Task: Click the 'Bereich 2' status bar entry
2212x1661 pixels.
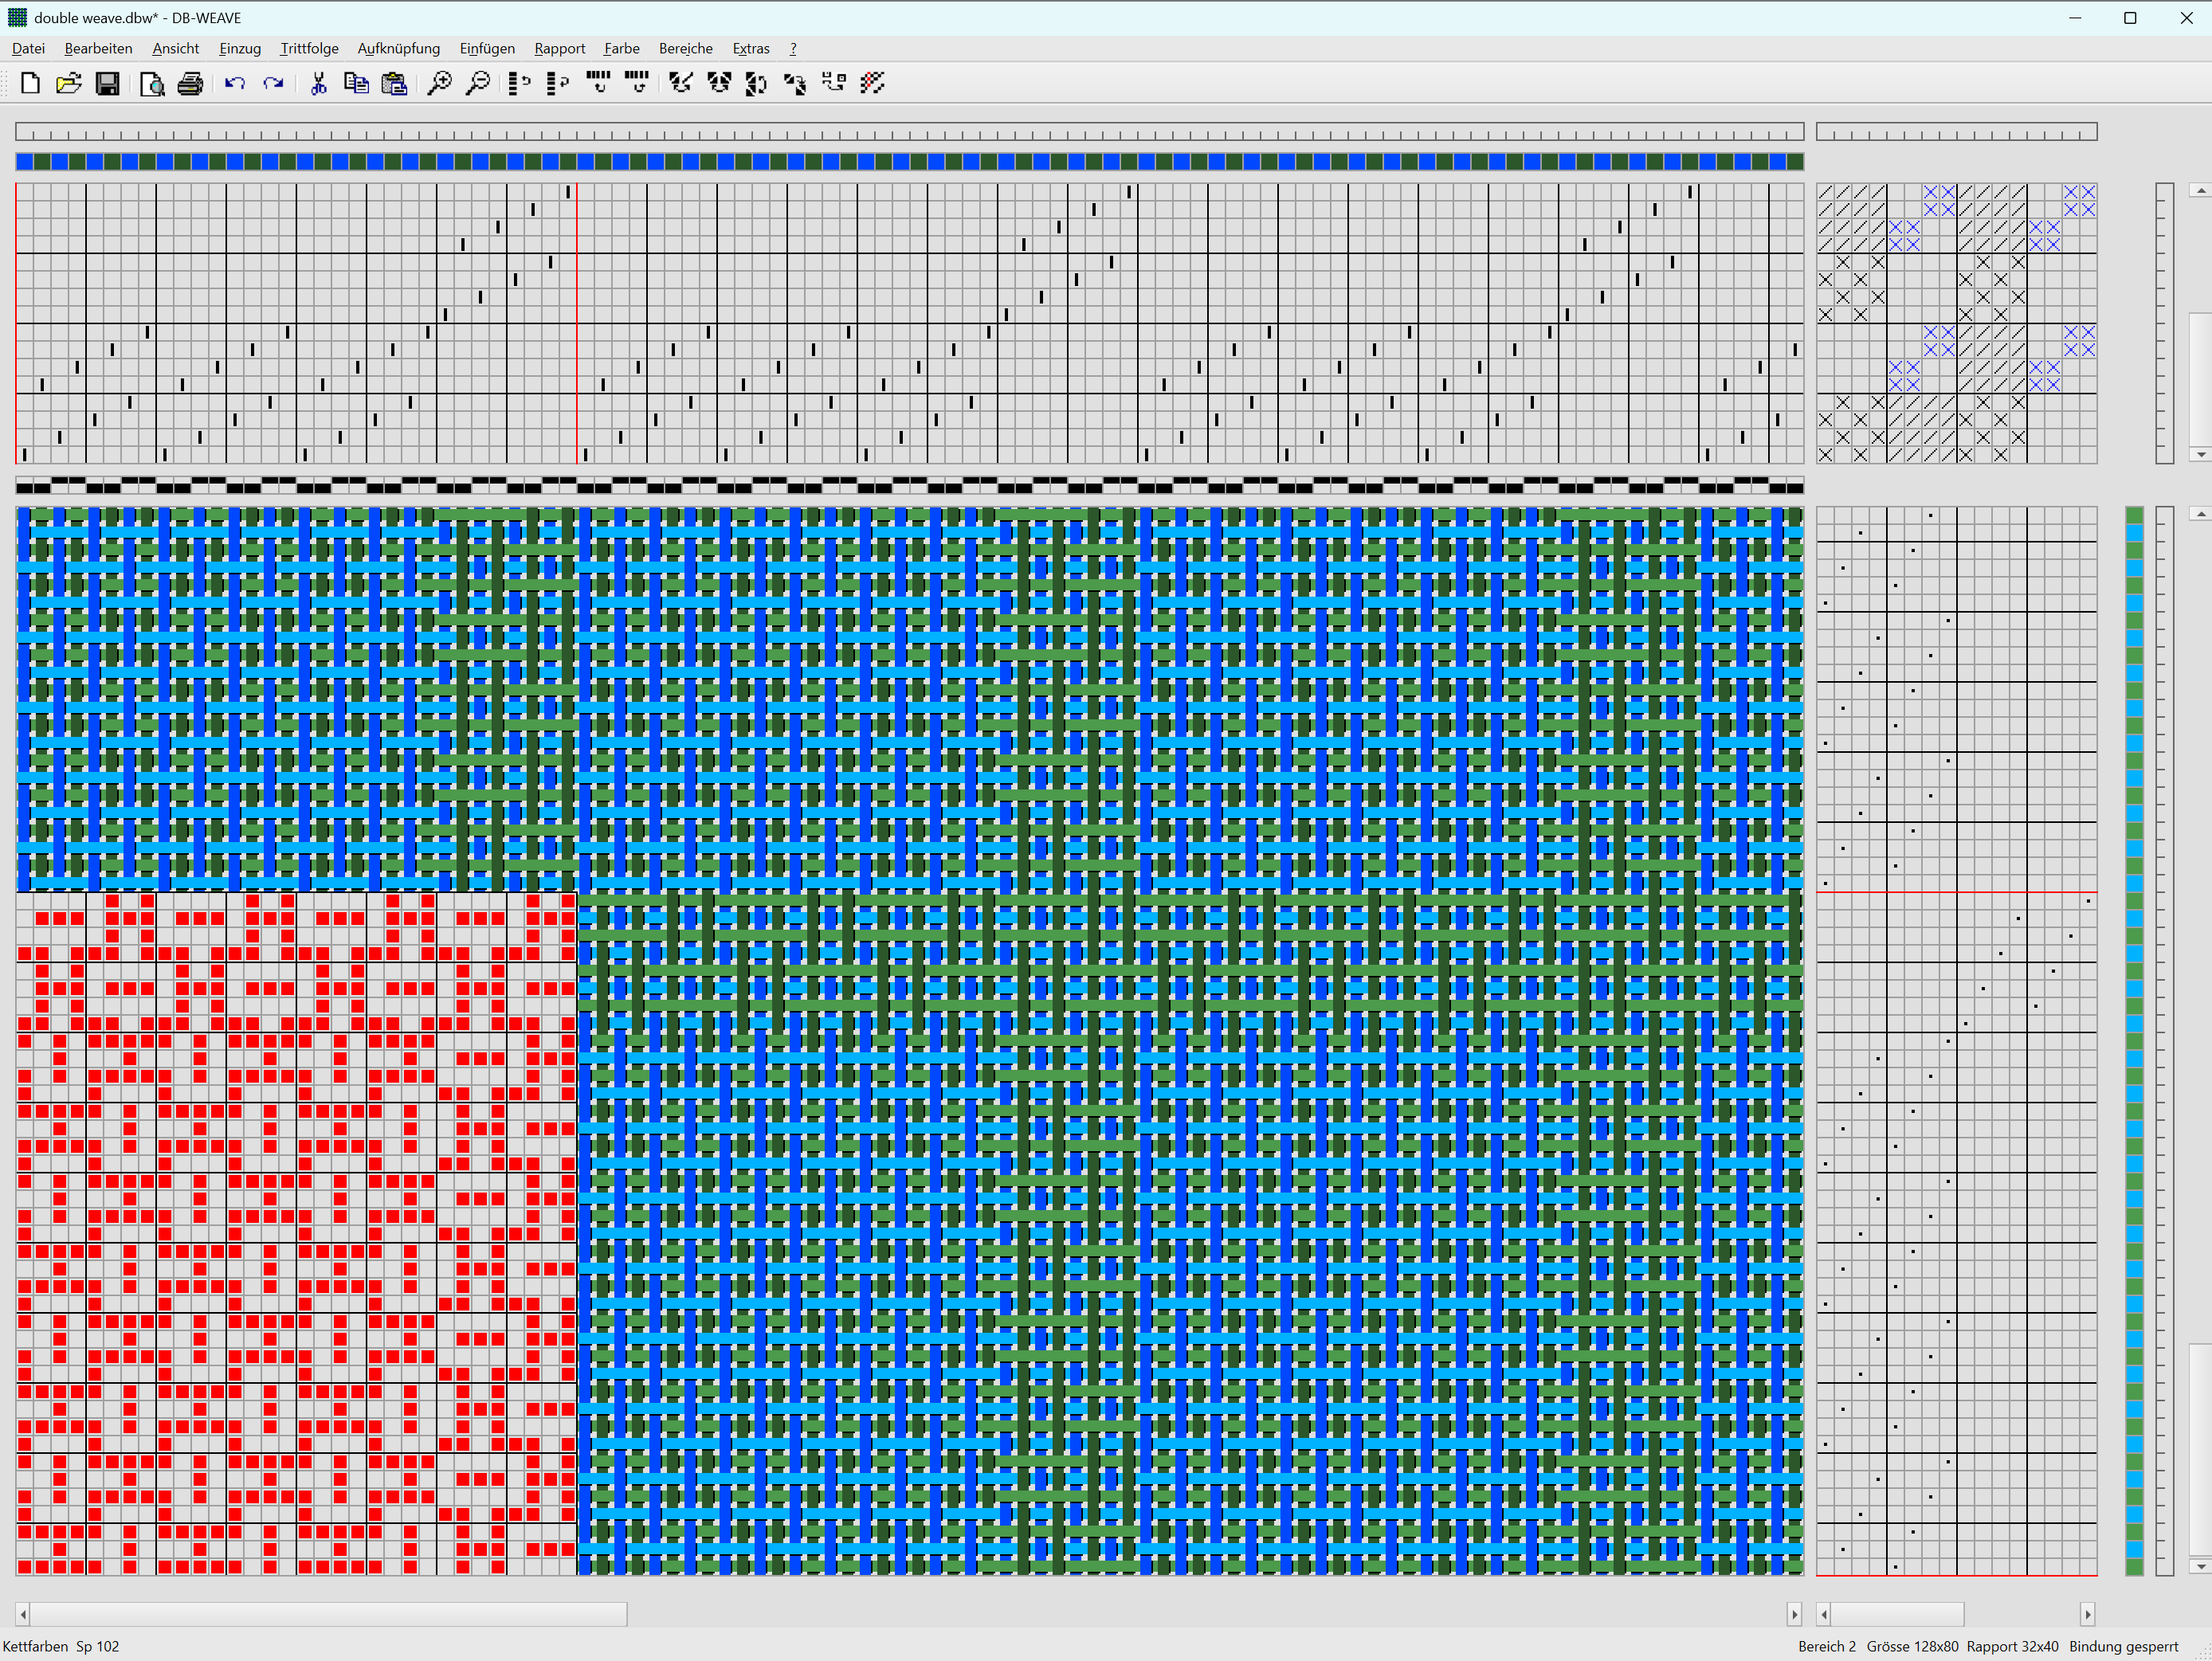Action: point(1826,1646)
